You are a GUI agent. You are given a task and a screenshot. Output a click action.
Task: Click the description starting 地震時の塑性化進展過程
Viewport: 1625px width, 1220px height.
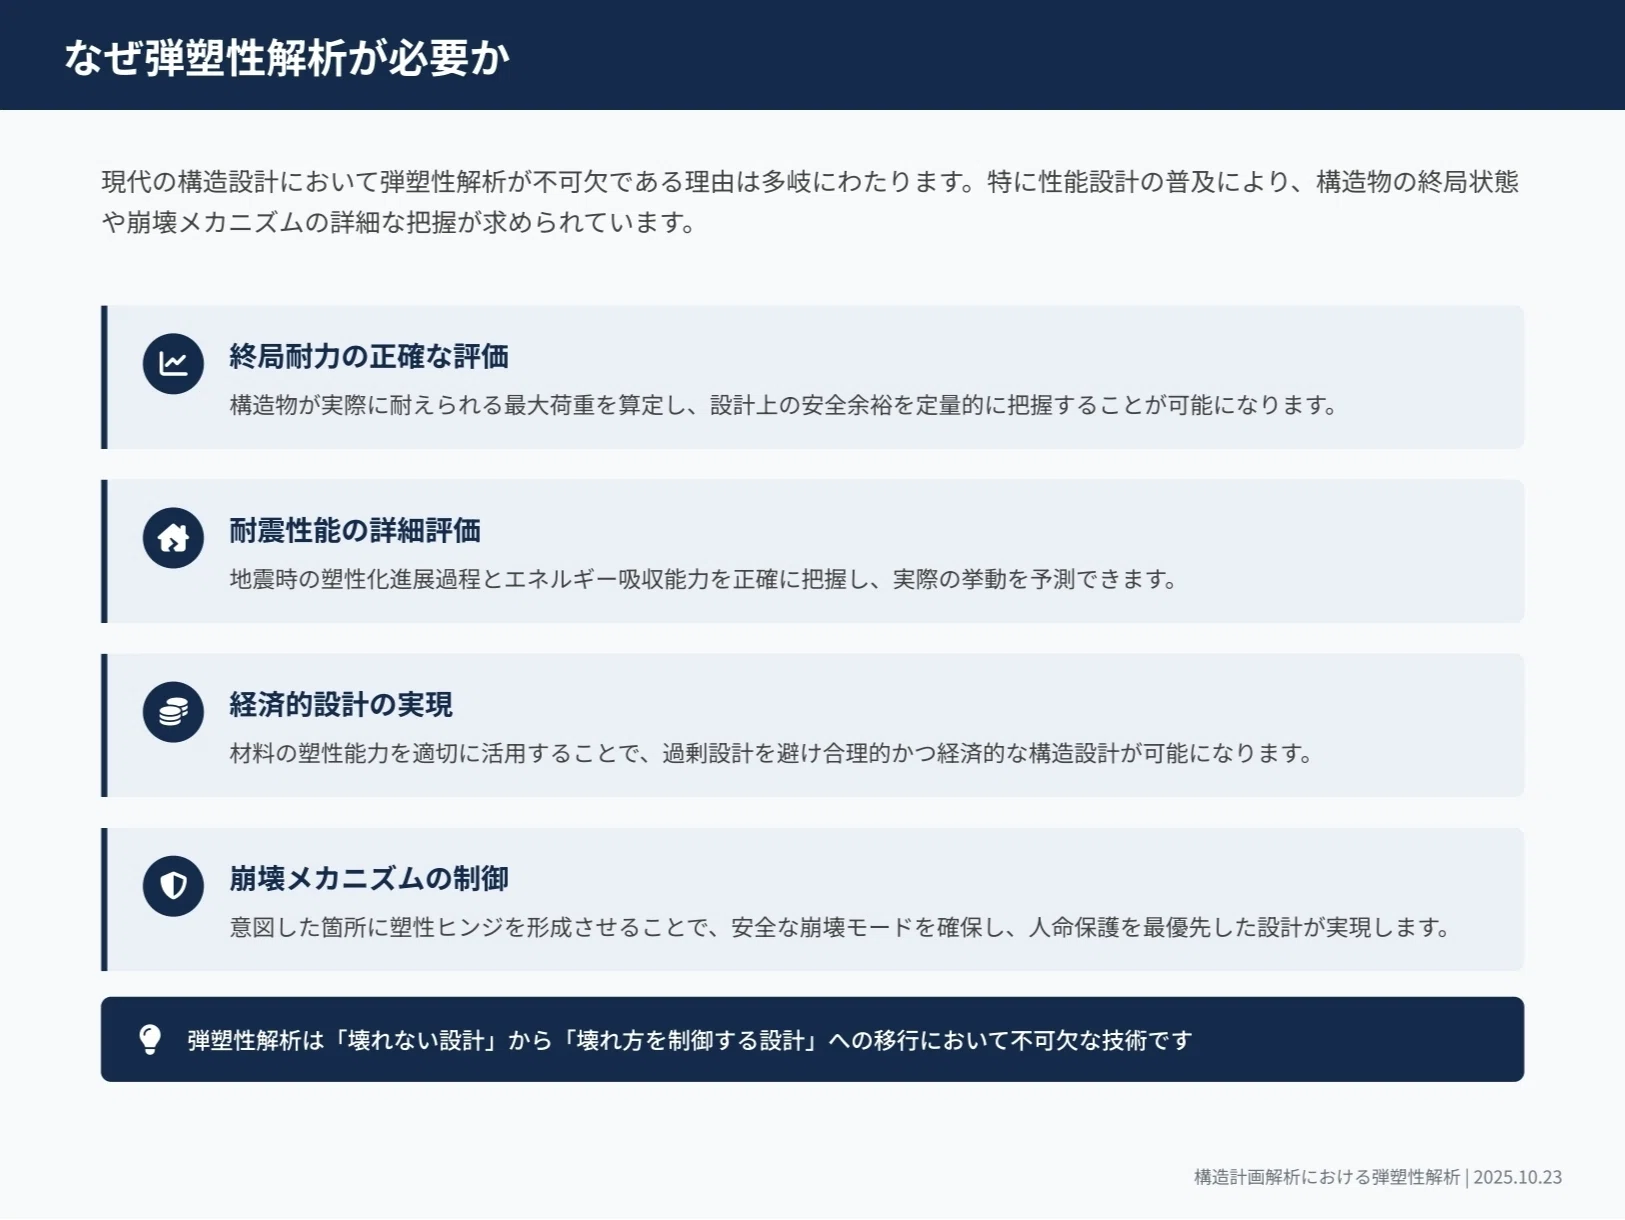[x=704, y=579]
